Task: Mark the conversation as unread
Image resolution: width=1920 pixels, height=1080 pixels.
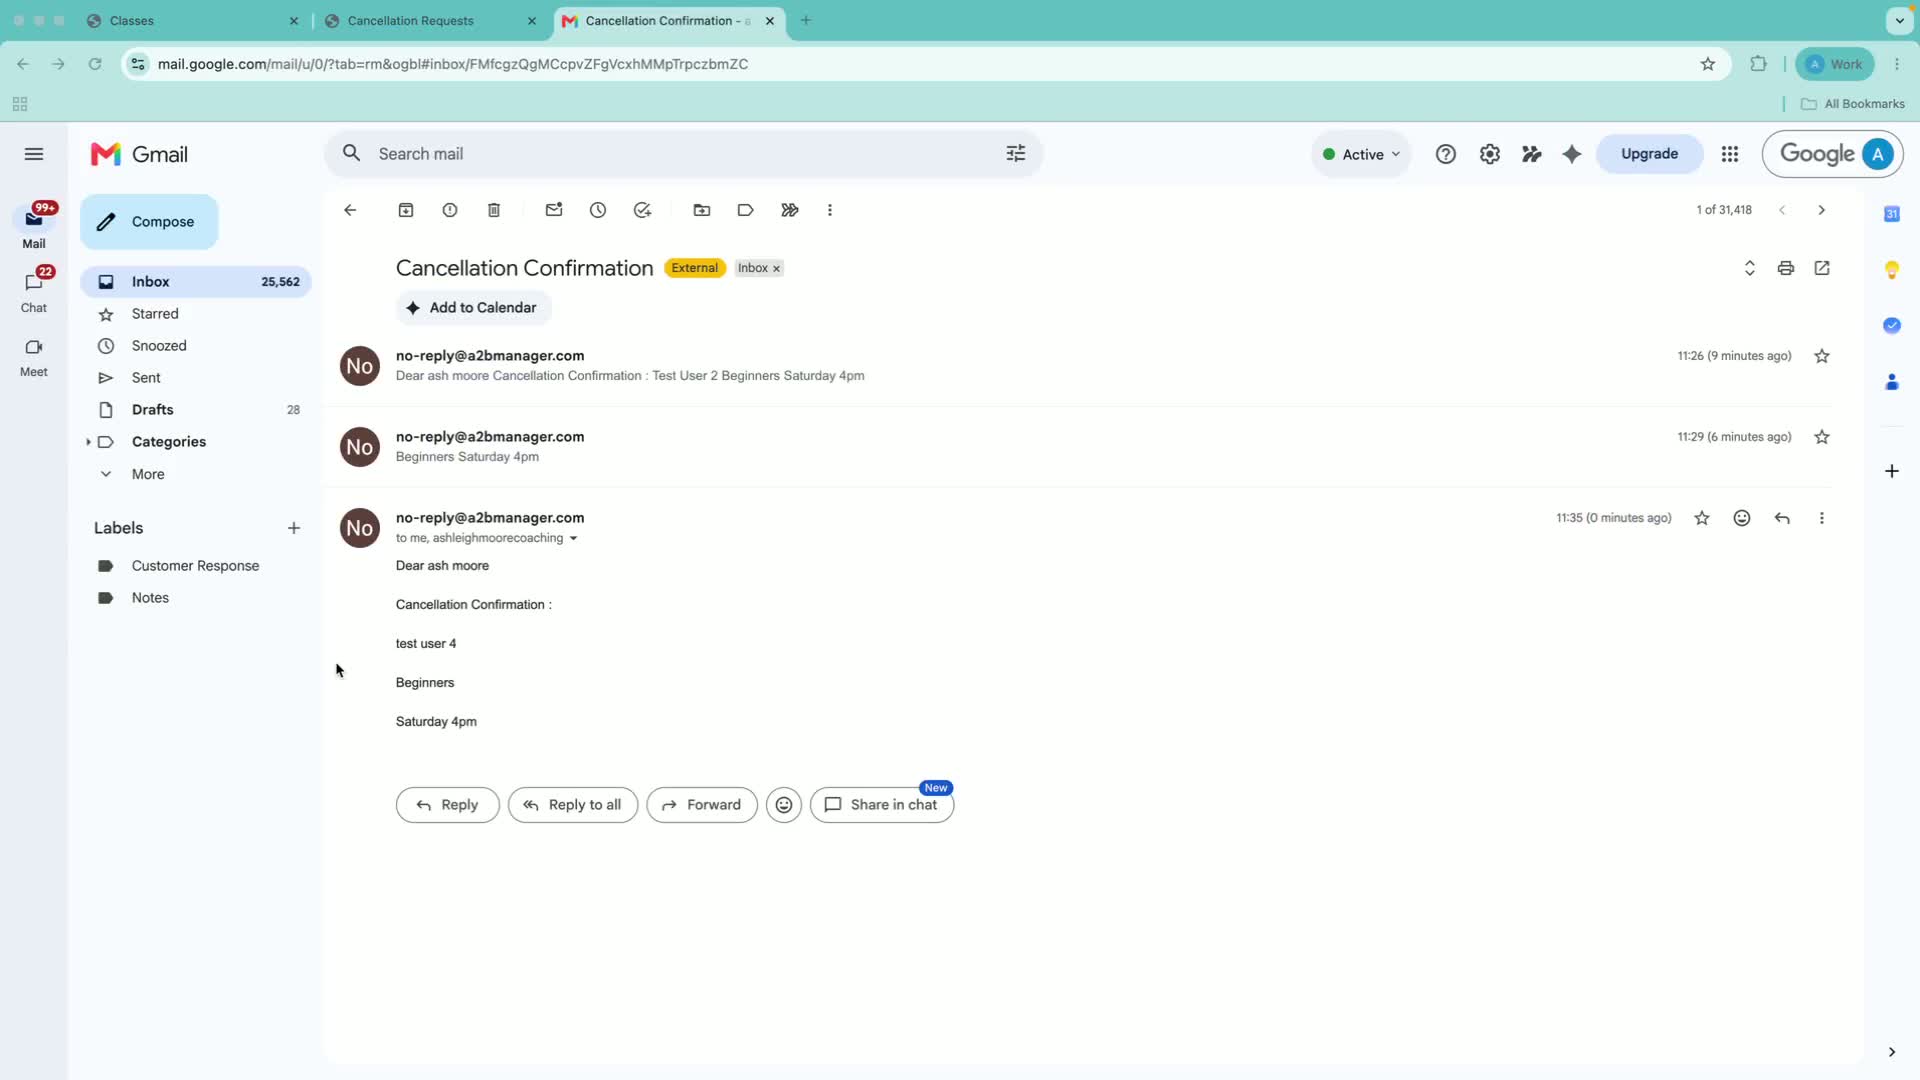Action: [554, 210]
